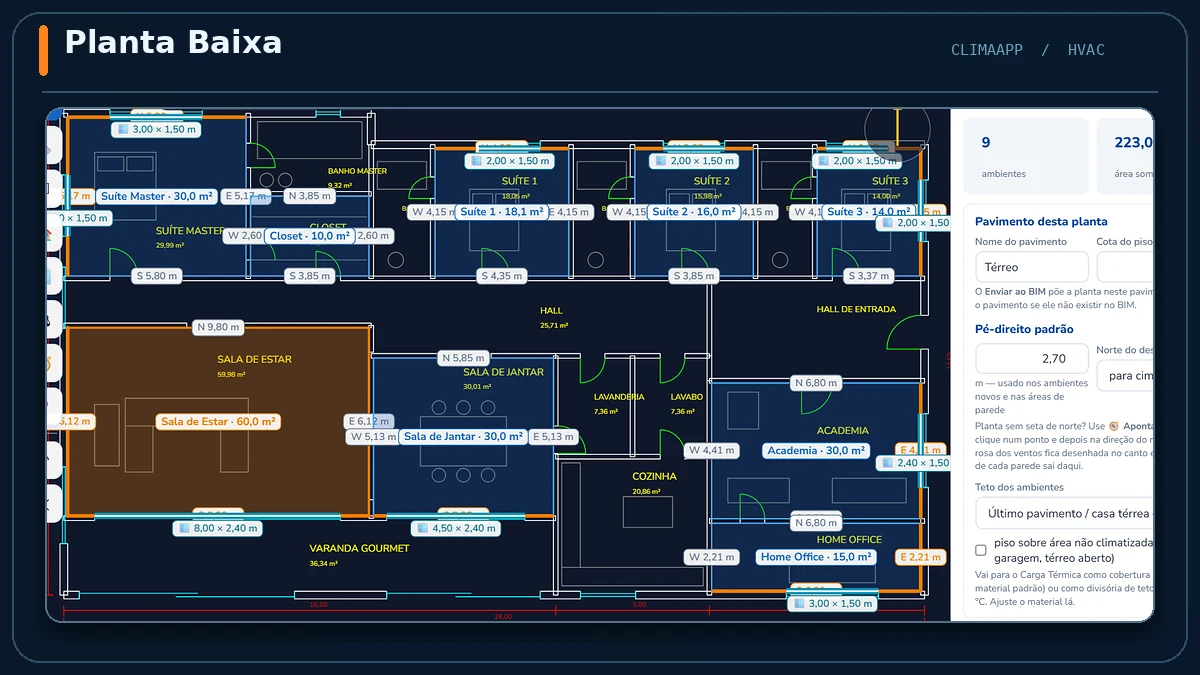Select the Home Office · 15,0 m² room tag
The height and width of the screenshot is (675, 1200).
pyautogui.click(x=816, y=557)
